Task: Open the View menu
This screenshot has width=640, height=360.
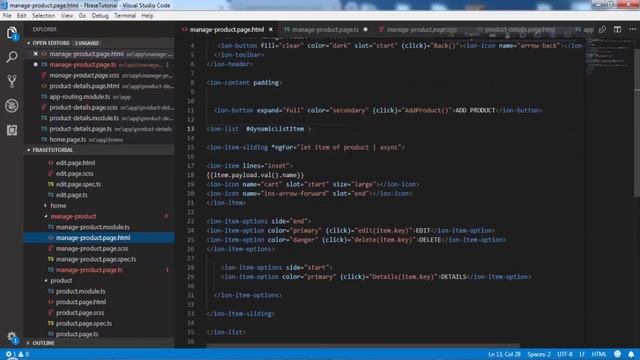Action: click(67, 16)
